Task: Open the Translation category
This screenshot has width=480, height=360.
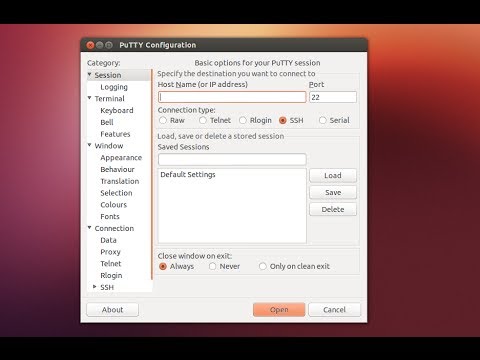Action: pos(120,181)
